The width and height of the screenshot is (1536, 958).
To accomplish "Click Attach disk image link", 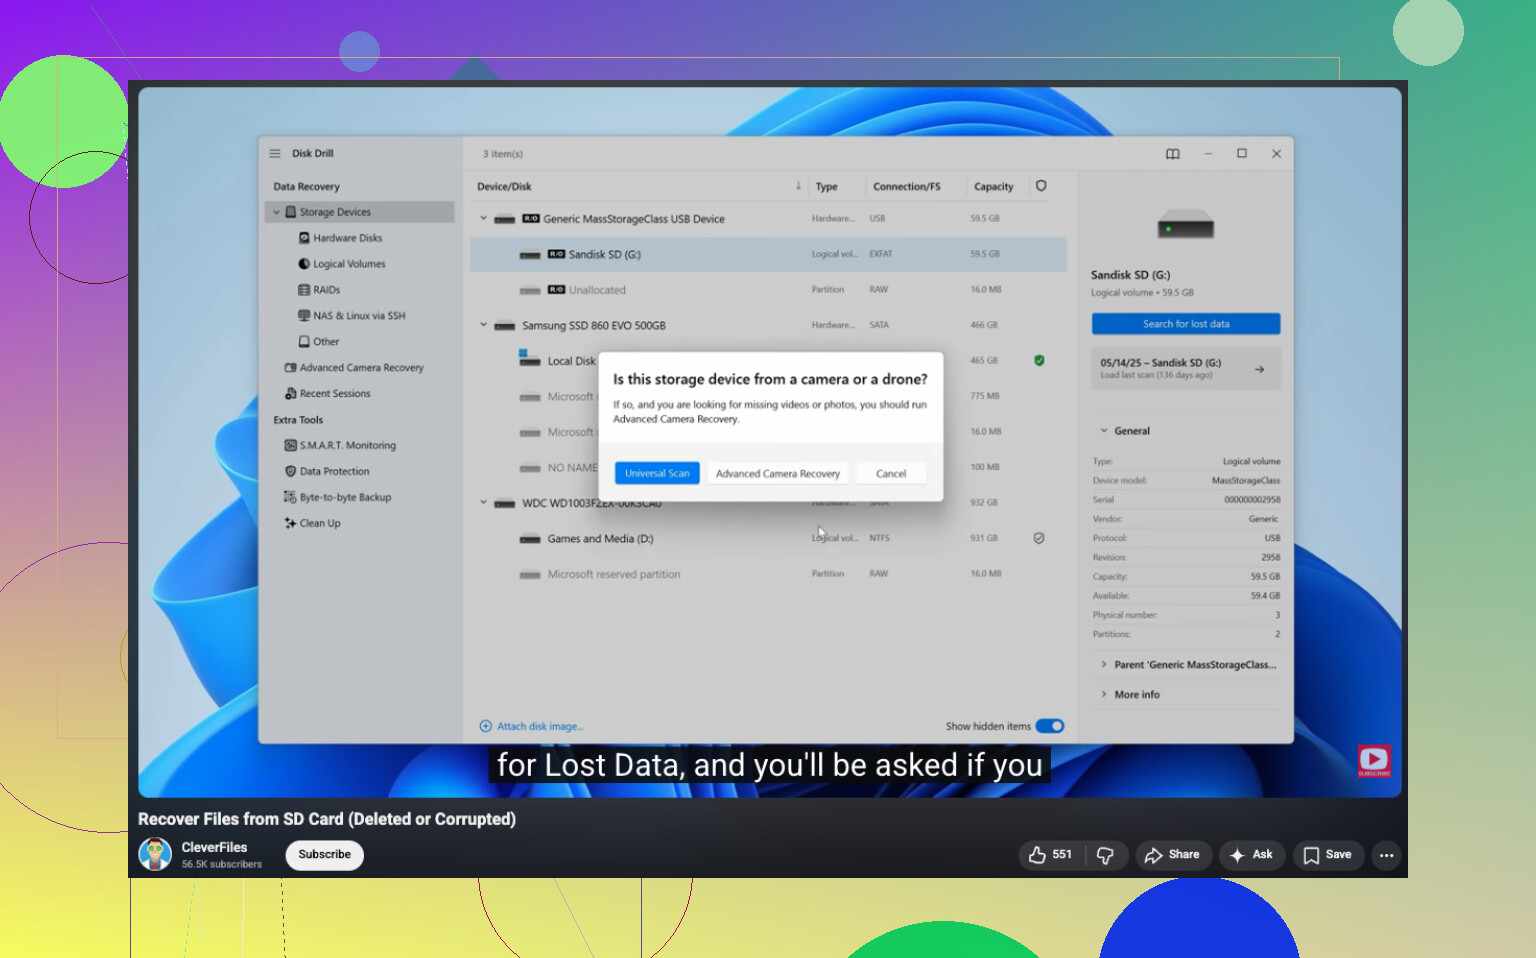I will pyautogui.click(x=532, y=727).
